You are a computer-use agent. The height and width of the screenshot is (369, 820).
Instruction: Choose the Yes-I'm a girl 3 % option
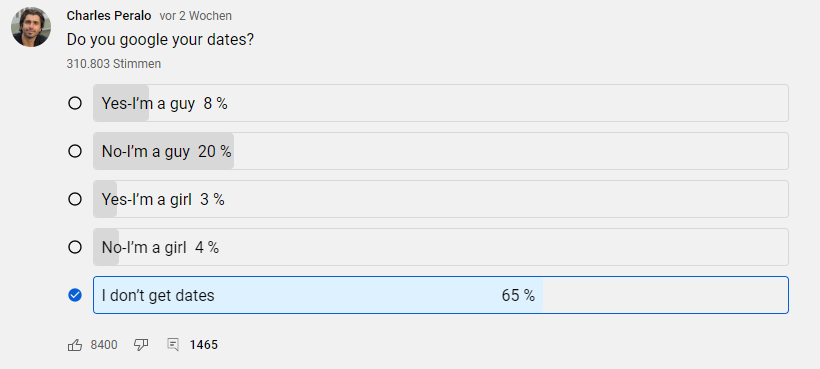(x=441, y=199)
